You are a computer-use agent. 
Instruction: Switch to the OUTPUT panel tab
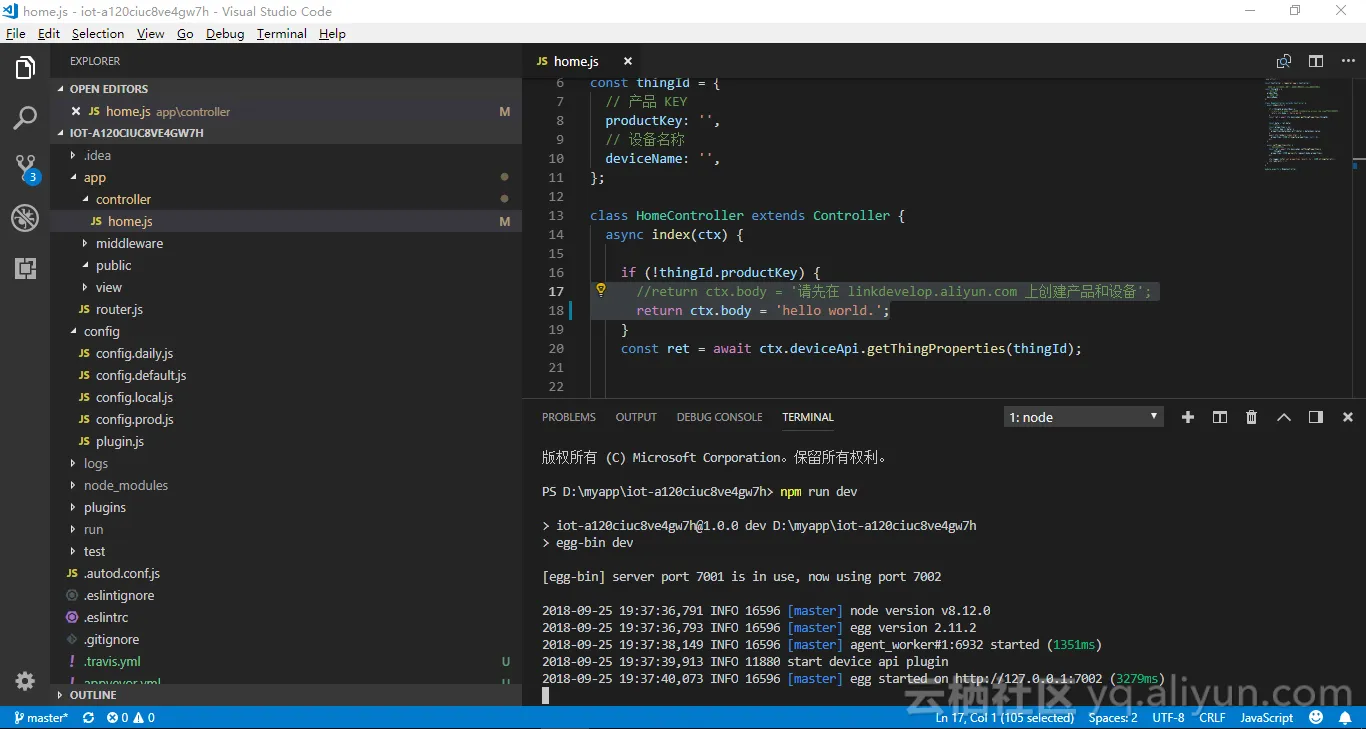point(636,417)
